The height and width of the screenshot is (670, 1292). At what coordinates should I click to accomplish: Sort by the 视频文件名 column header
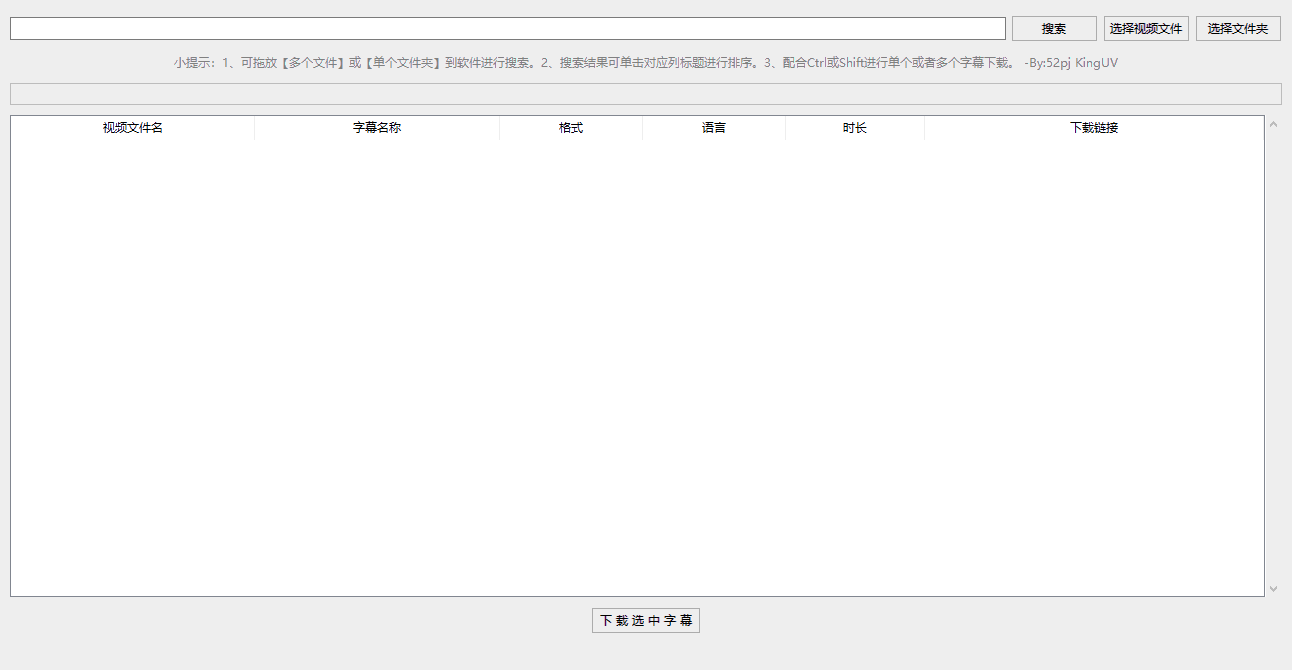tap(133, 128)
